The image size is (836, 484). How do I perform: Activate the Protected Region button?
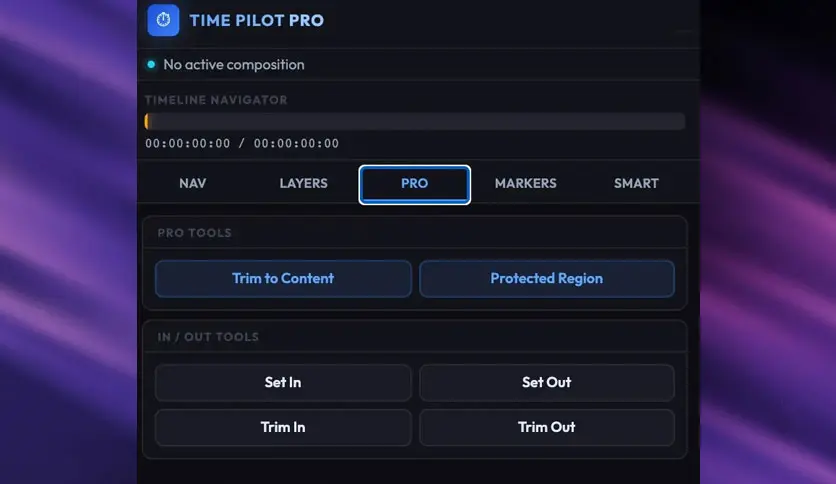[546, 279]
